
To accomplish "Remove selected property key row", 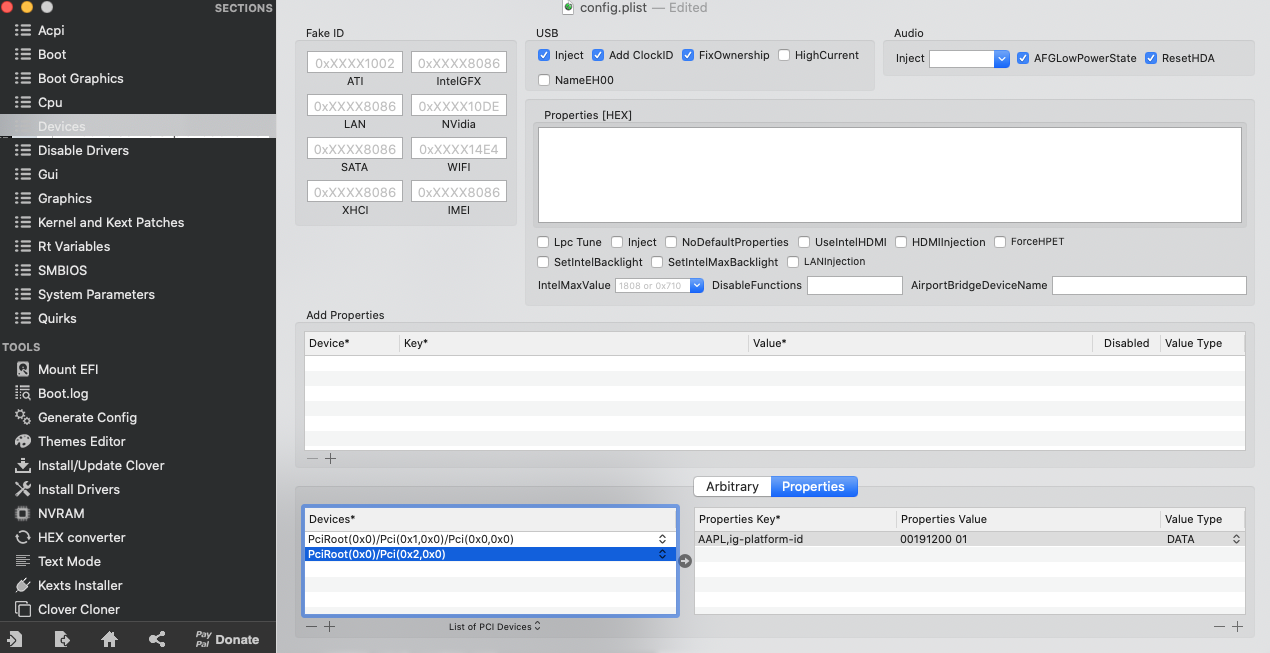I will point(1219,626).
